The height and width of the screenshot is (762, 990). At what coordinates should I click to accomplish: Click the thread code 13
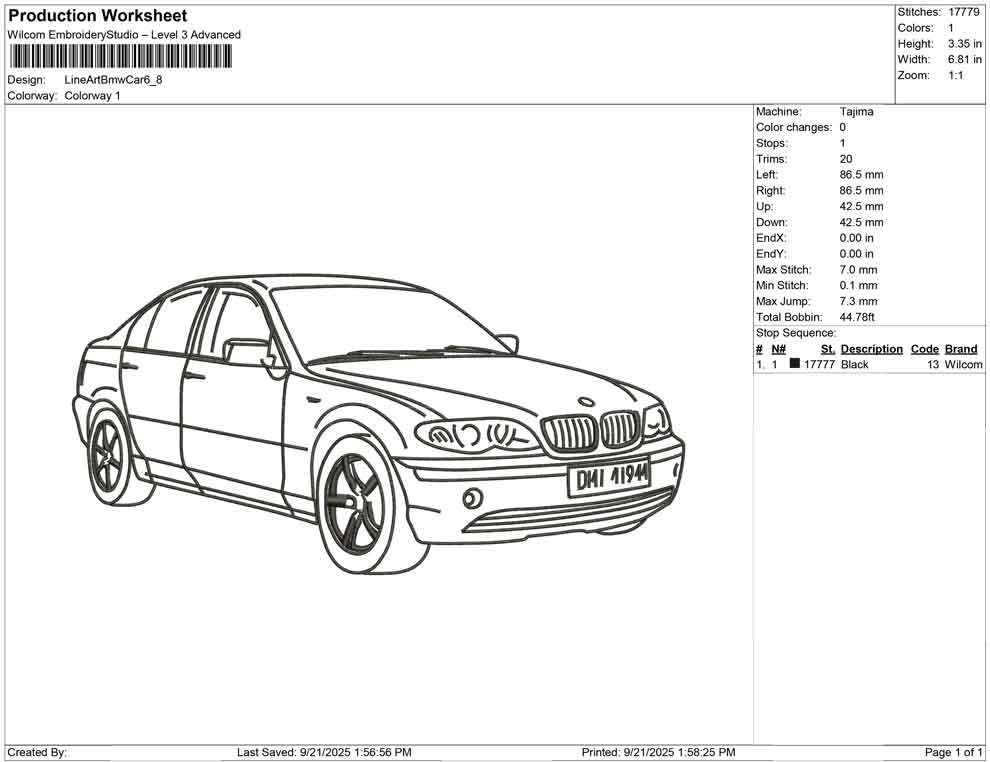click(x=933, y=364)
